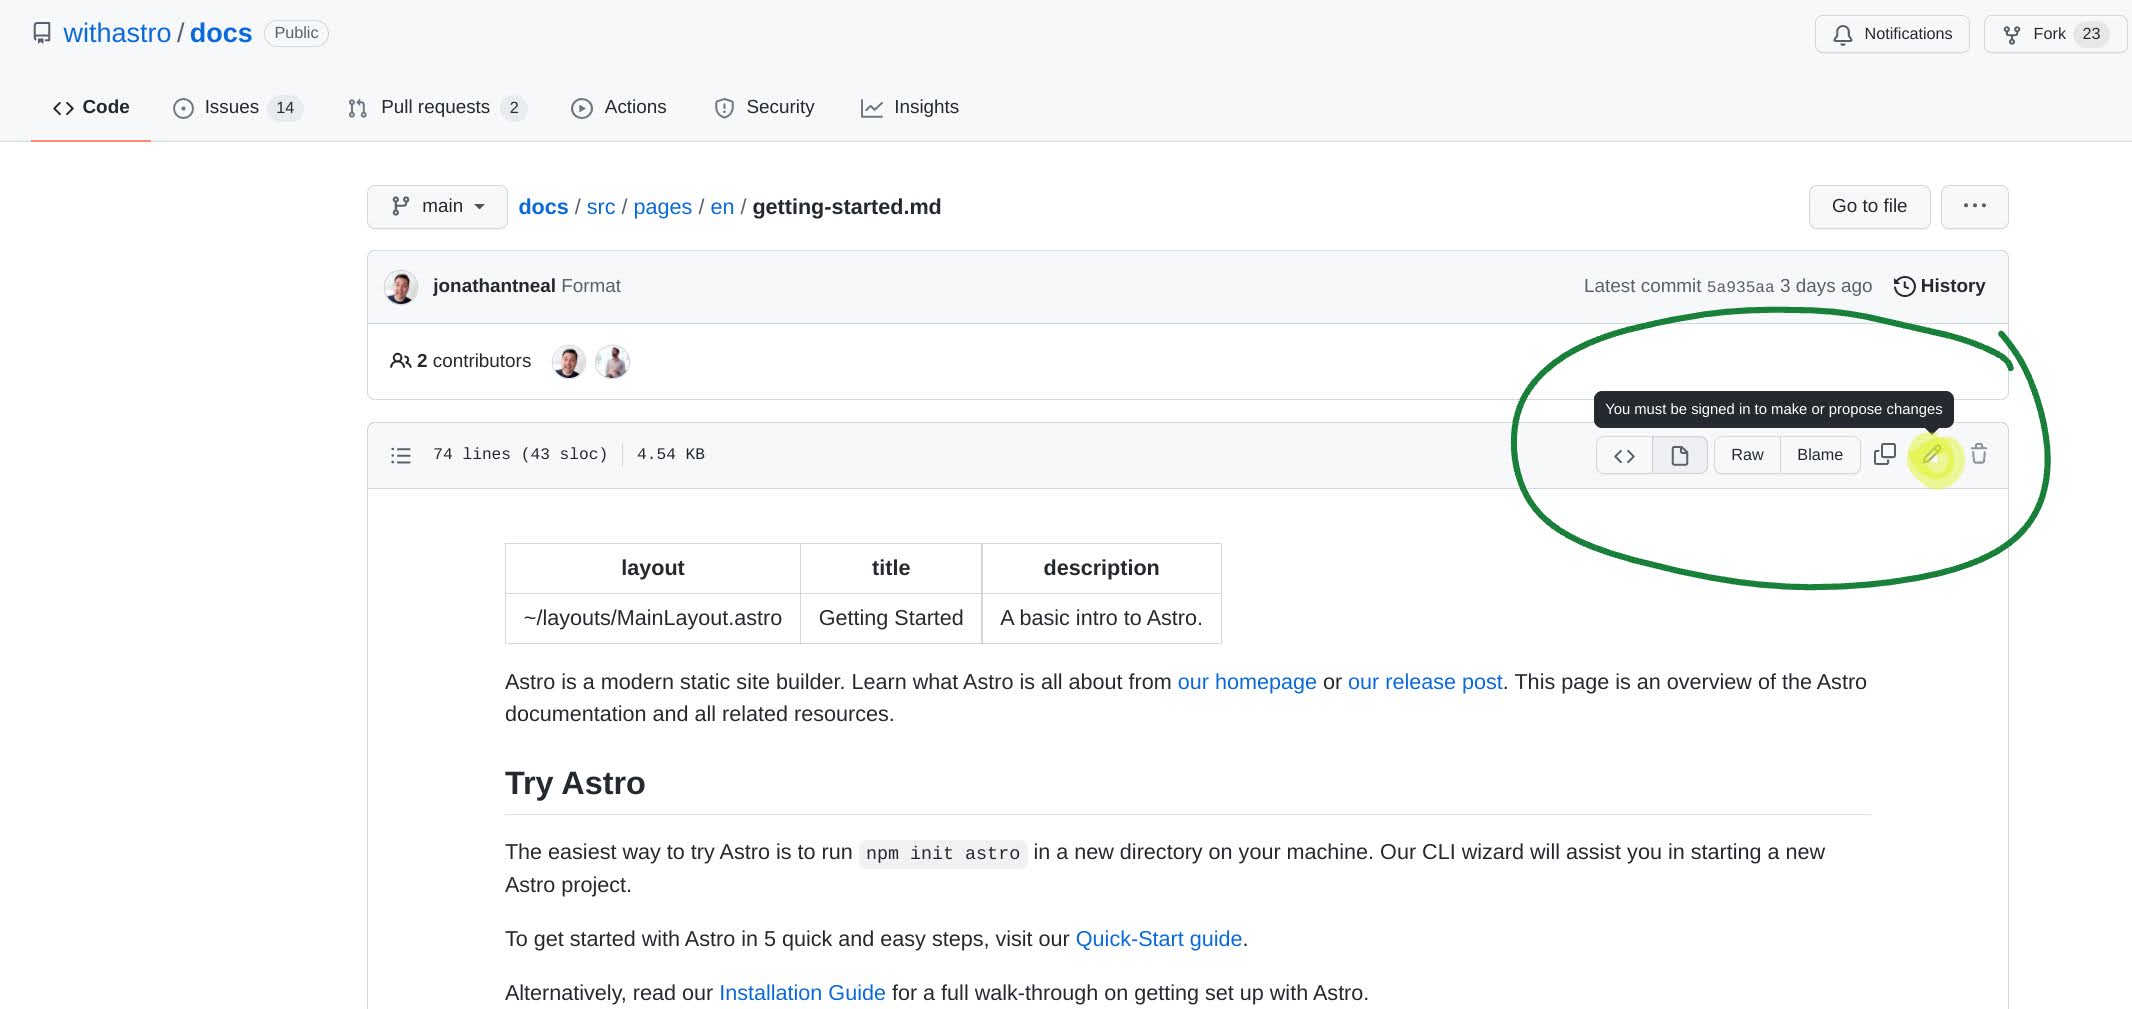Switch to the Pull requests tab
Screen dimensions: 2132x1009
pyautogui.click(x=436, y=107)
